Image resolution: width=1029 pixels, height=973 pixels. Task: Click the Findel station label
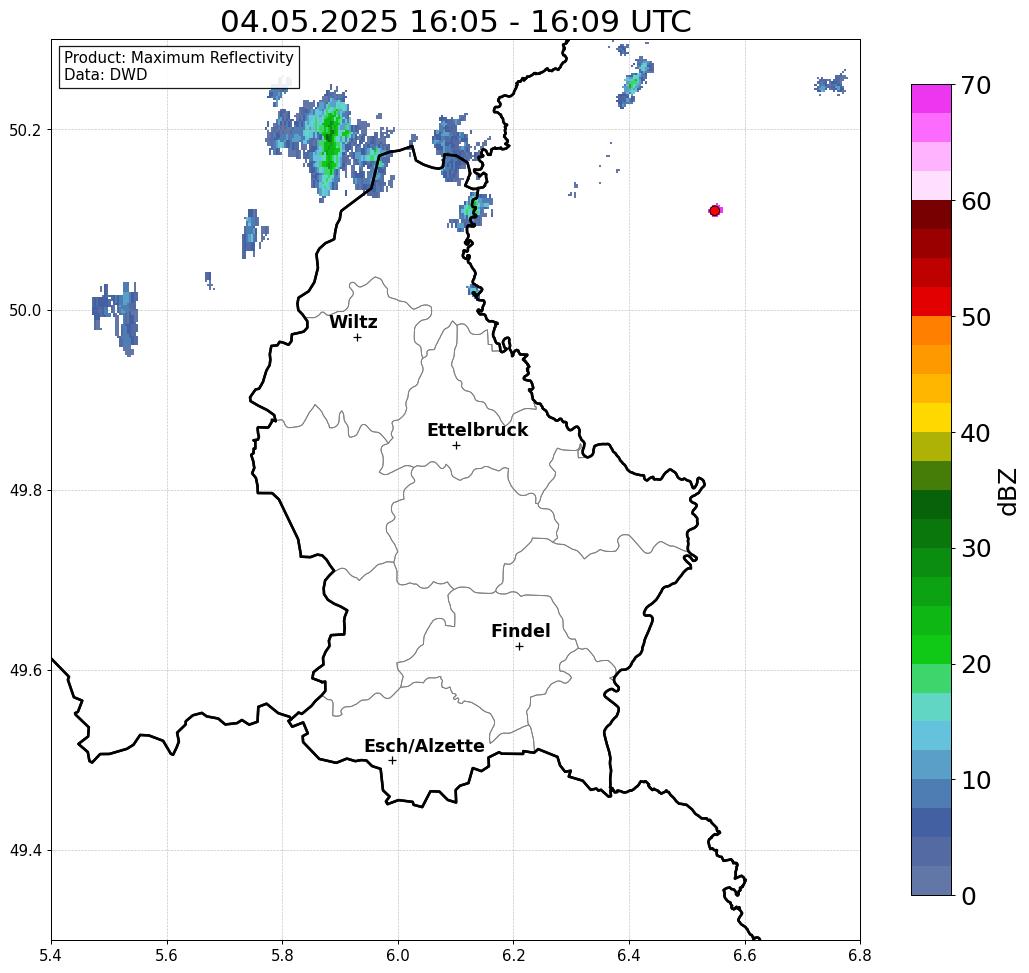point(520,631)
